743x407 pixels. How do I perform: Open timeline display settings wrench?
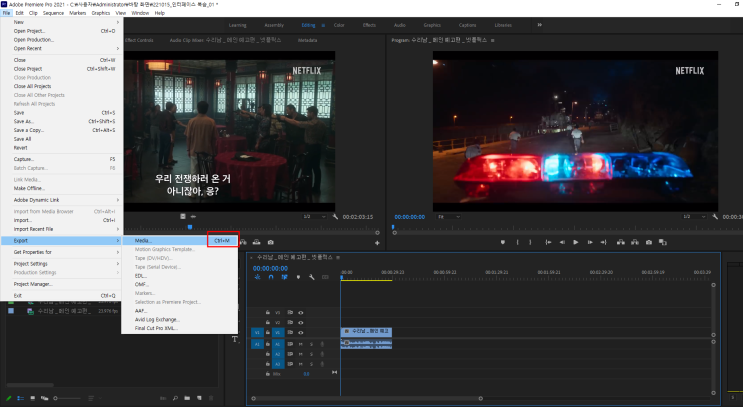pyautogui.click(x=312, y=277)
